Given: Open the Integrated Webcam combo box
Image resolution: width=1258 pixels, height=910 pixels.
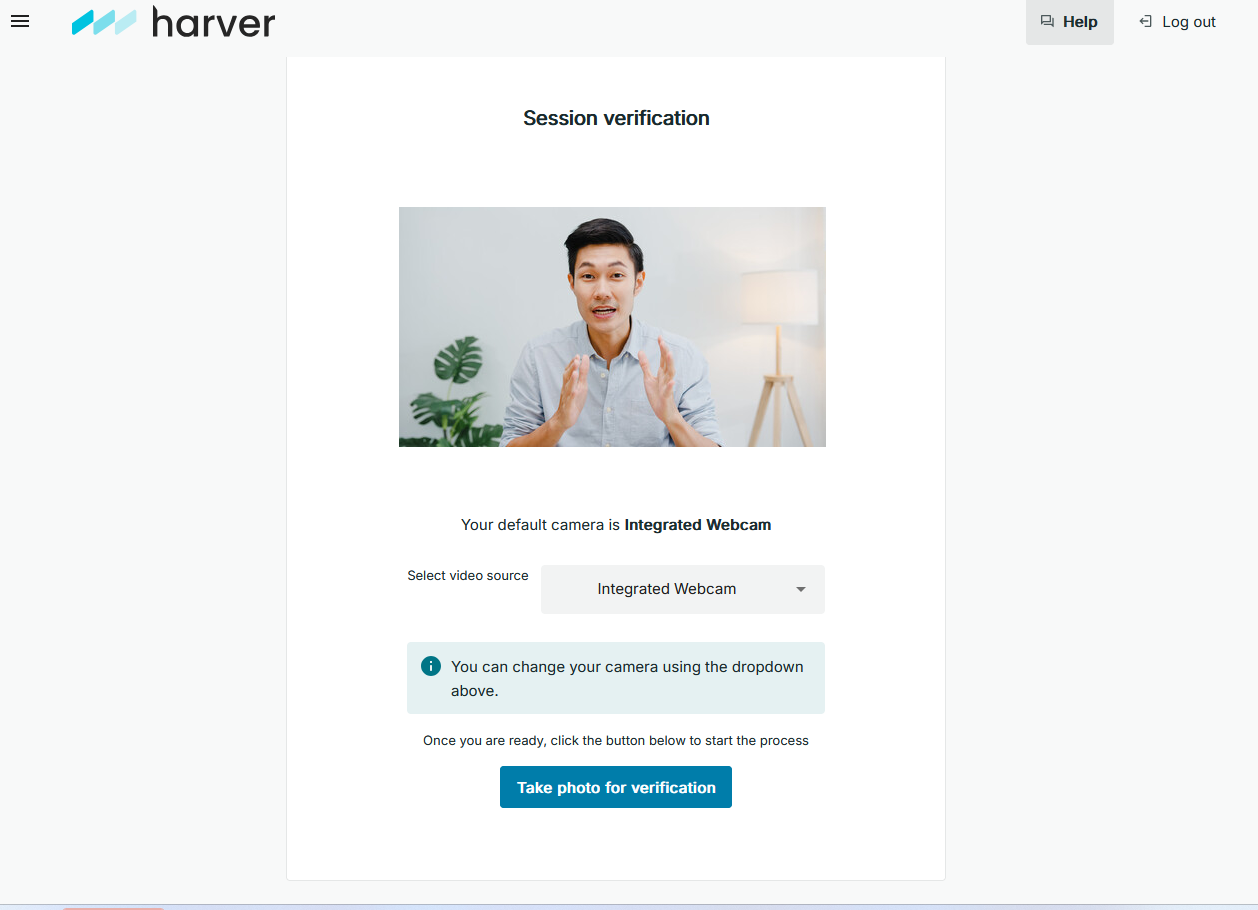Looking at the screenshot, I should pos(667,590).
